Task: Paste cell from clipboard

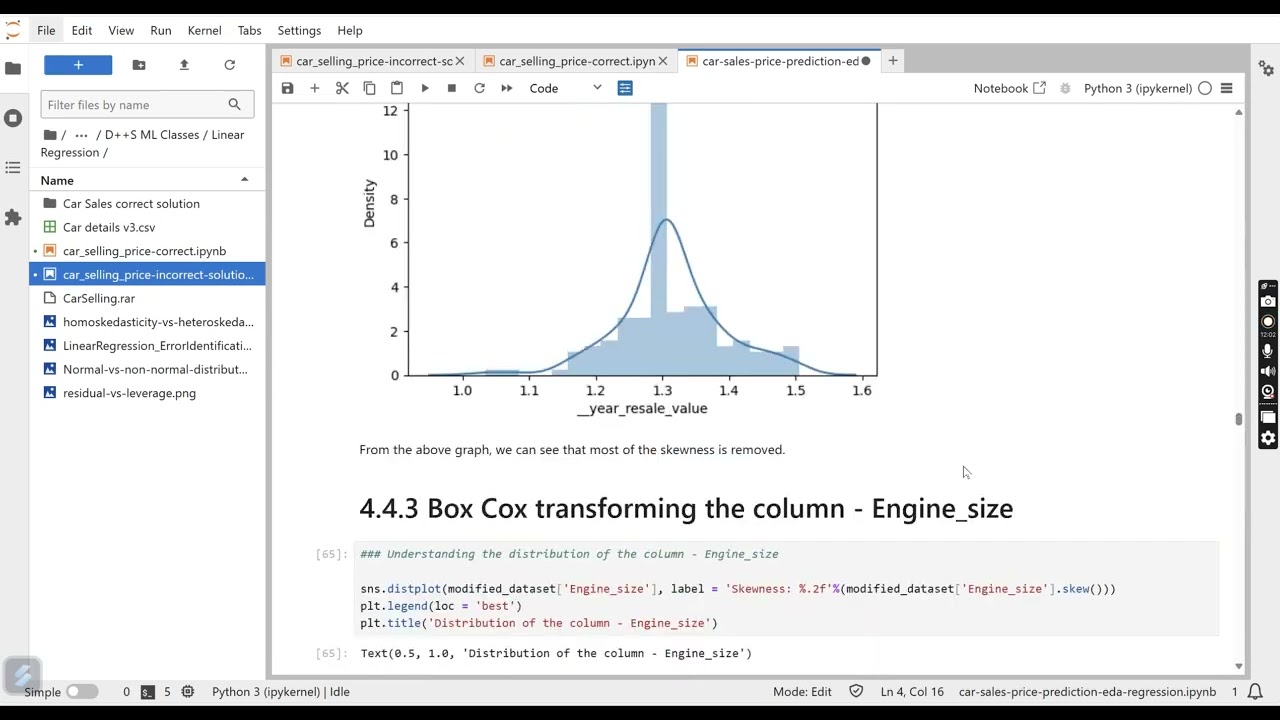Action: pyautogui.click(x=397, y=88)
